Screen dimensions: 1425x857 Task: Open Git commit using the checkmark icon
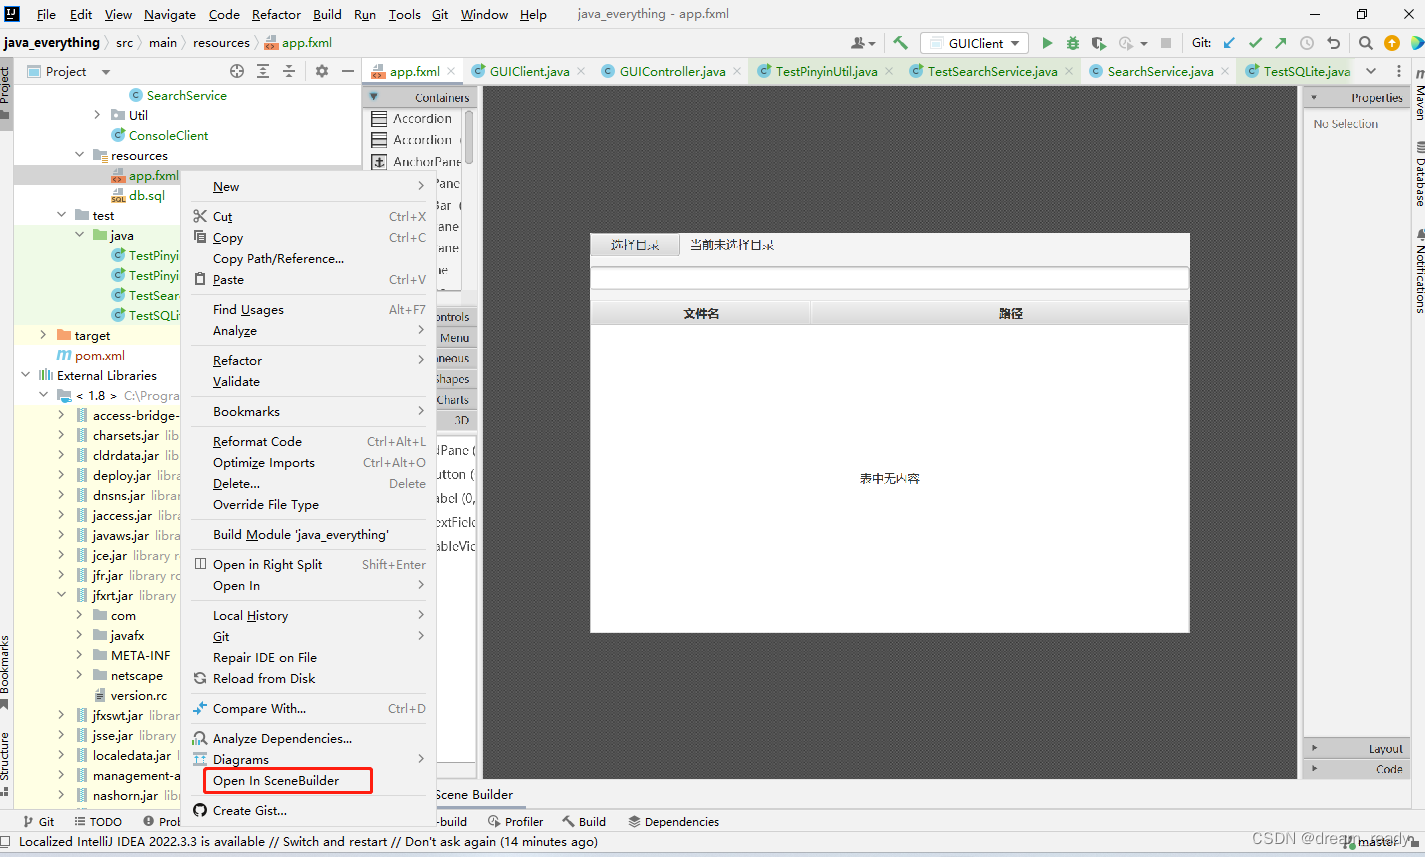click(x=1255, y=43)
